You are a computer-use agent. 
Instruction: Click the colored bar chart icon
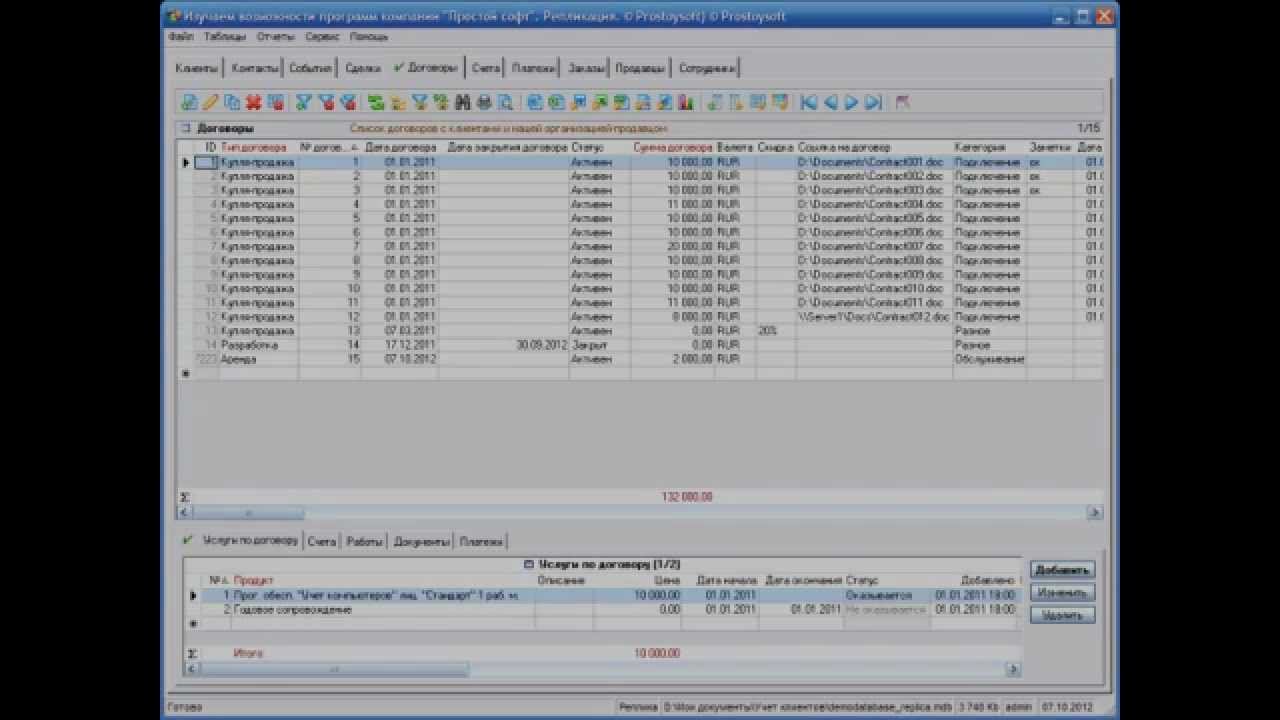click(686, 102)
